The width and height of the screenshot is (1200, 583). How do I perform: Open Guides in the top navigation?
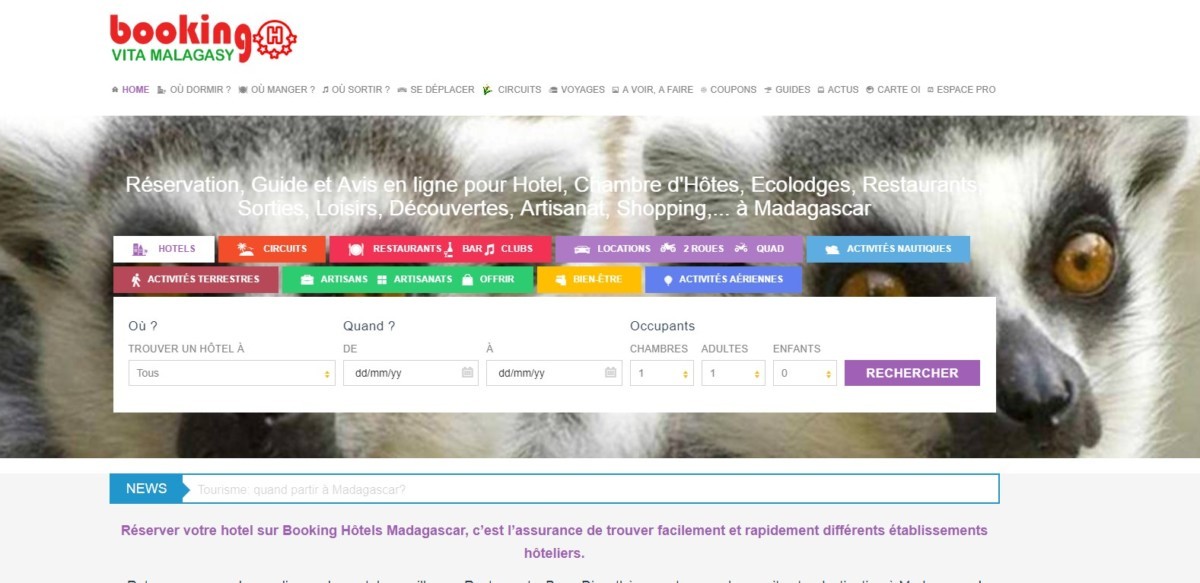pyautogui.click(x=787, y=90)
